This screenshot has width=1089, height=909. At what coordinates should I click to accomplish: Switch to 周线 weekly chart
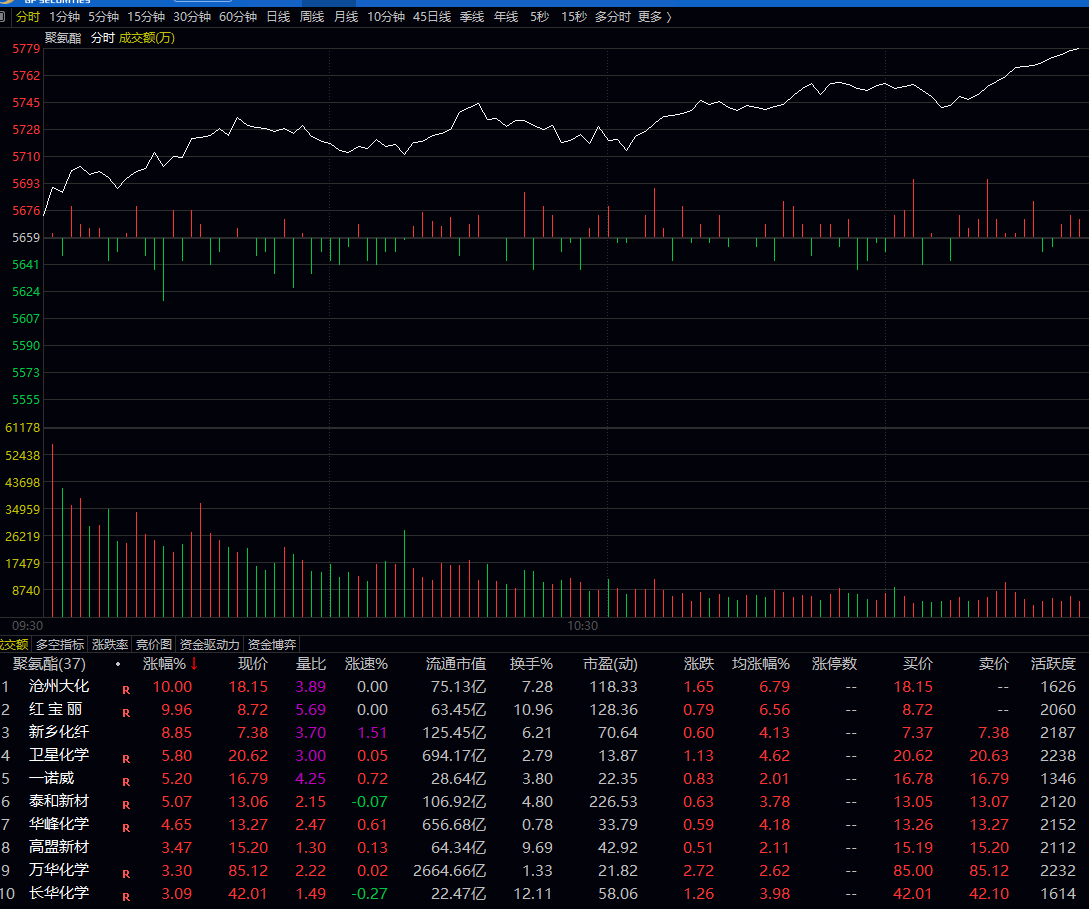pos(312,17)
